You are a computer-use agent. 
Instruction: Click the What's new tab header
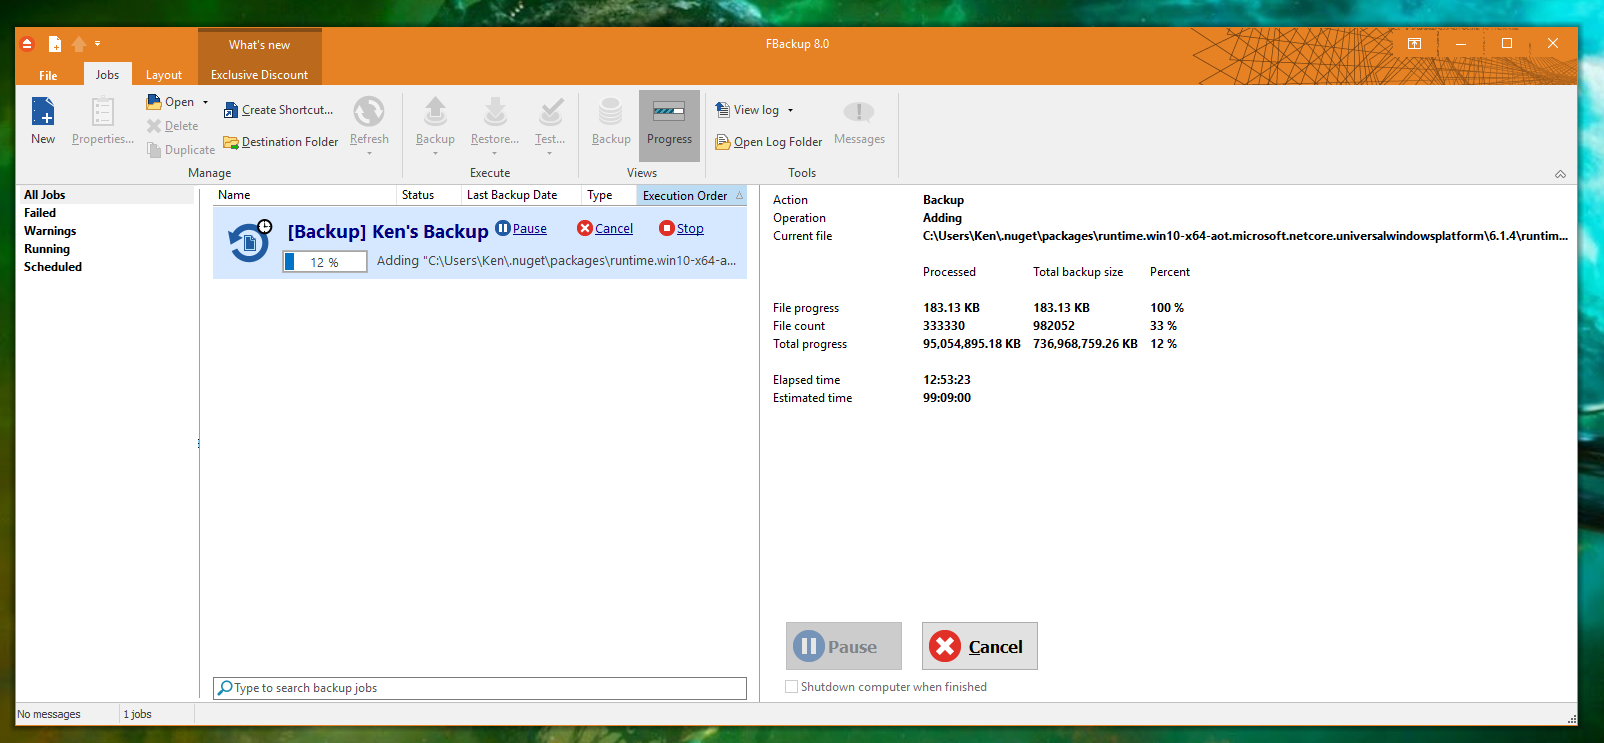point(259,45)
